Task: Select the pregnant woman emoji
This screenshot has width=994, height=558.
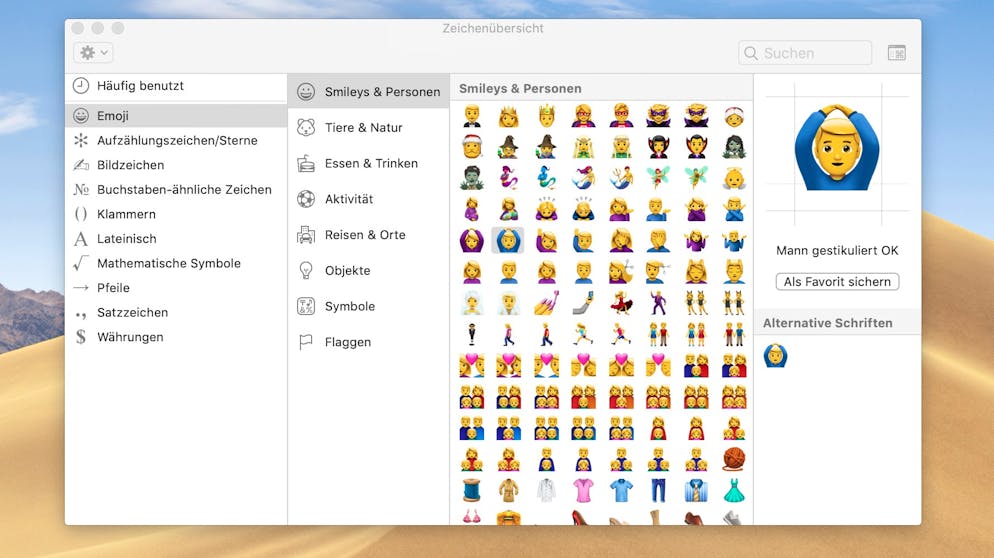Action: tap(471, 209)
